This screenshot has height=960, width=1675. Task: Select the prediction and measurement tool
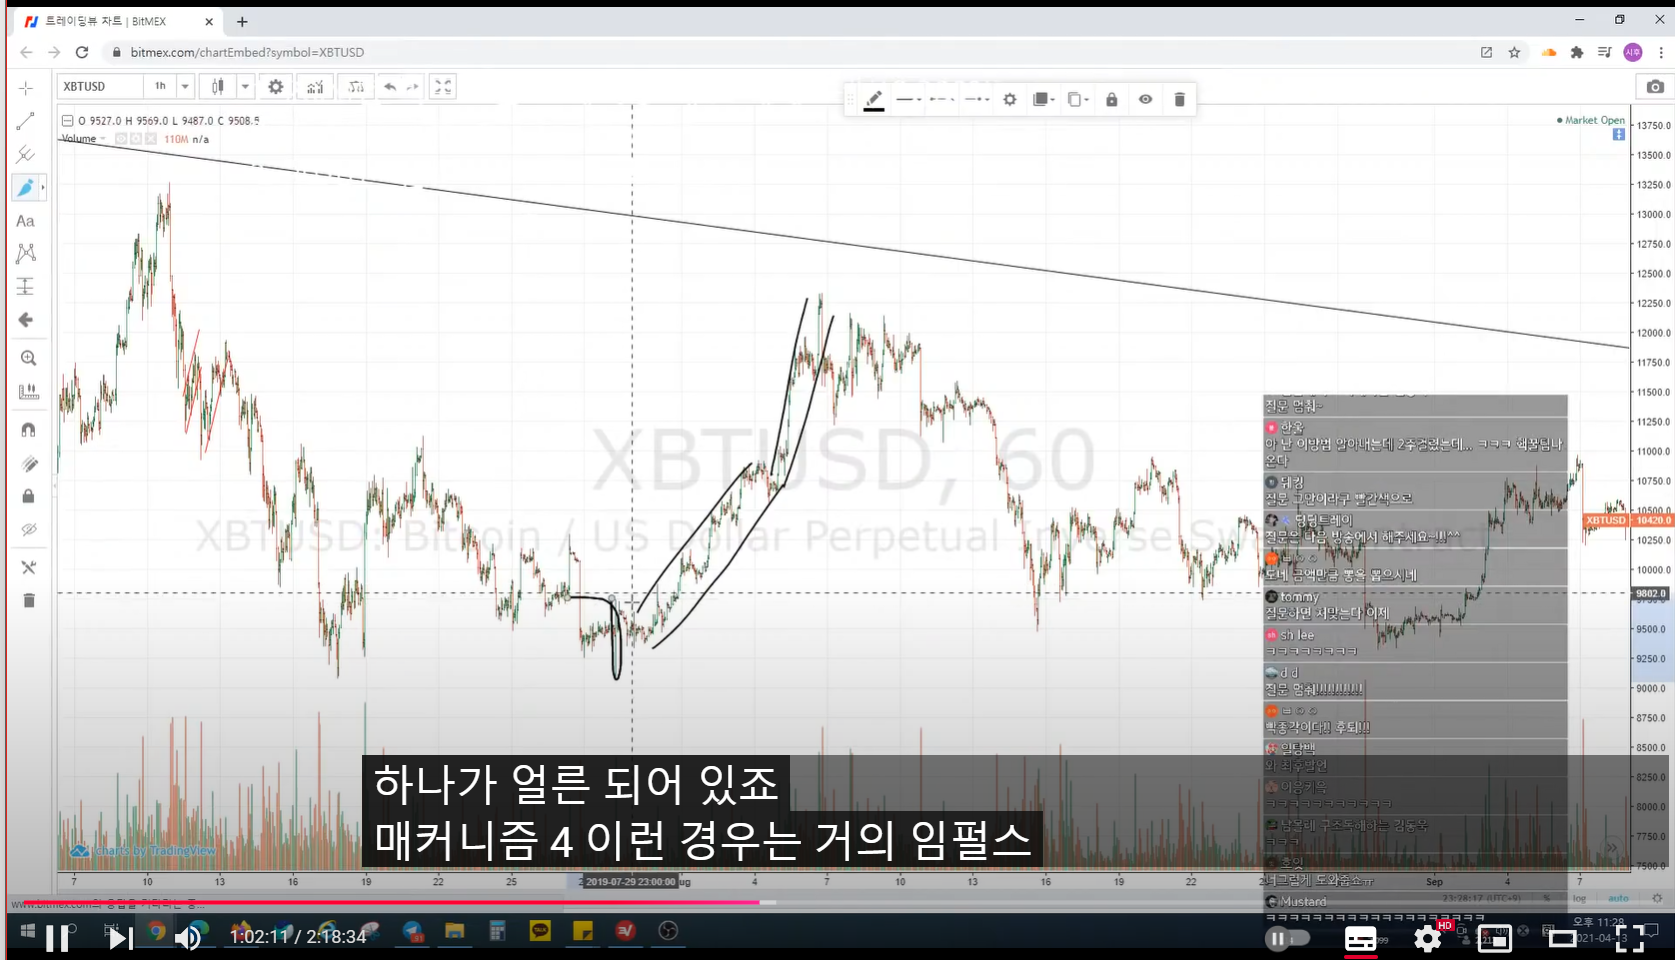coord(26,286)
